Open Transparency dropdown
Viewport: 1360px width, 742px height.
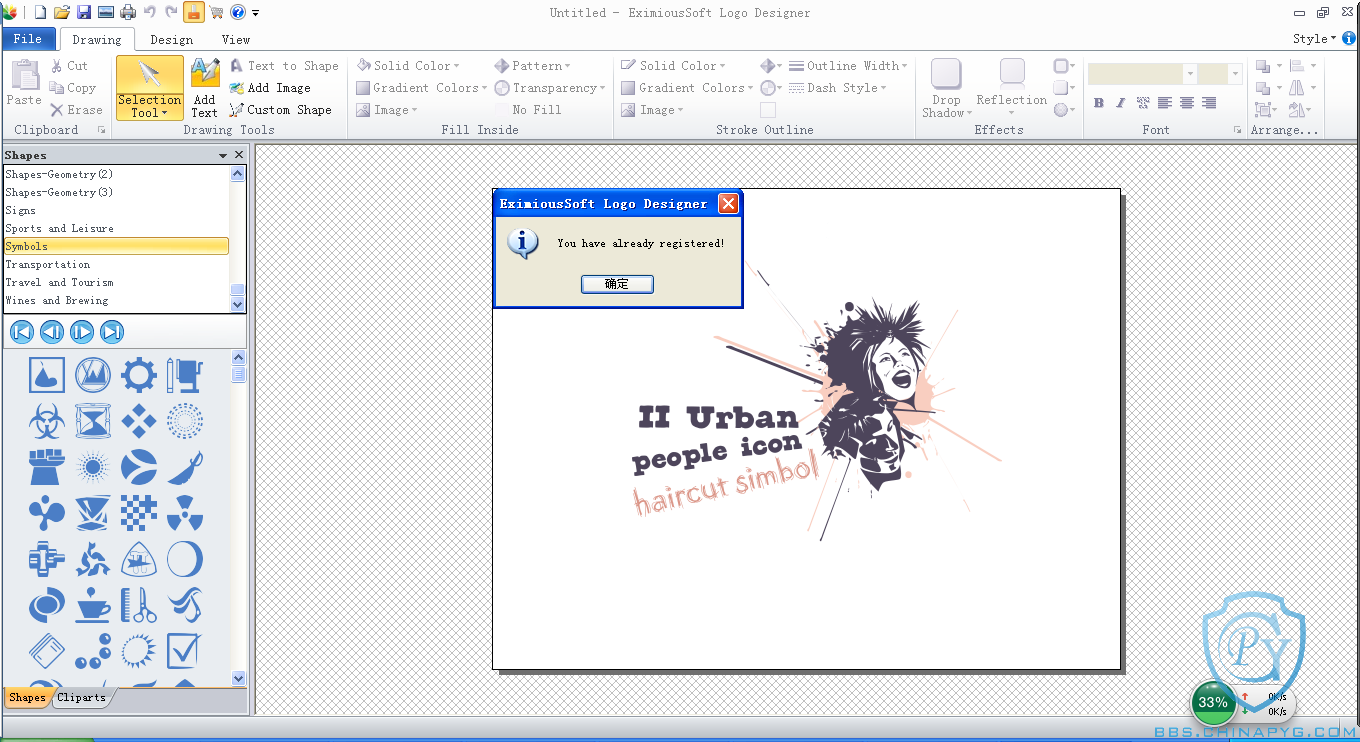click(x=550, y=88)
